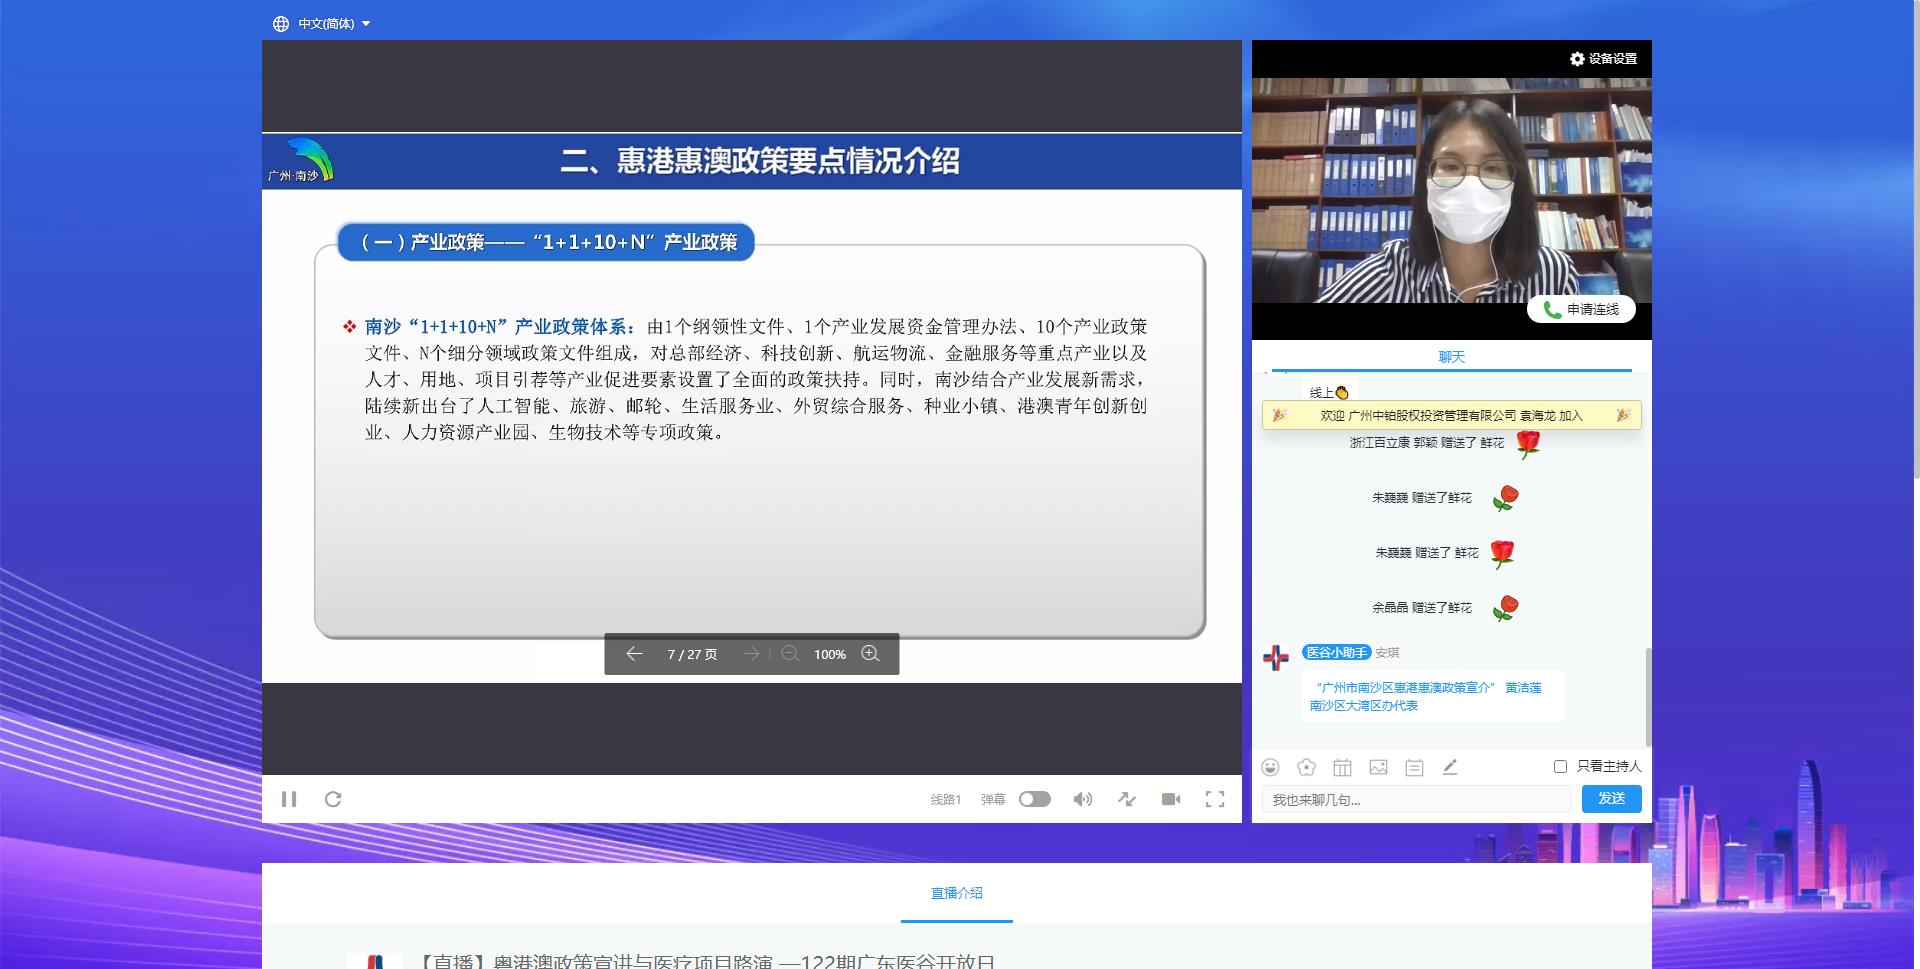1920x969 pixels.
Task: Enter fullscreen mode
Action: (1214, 799)
